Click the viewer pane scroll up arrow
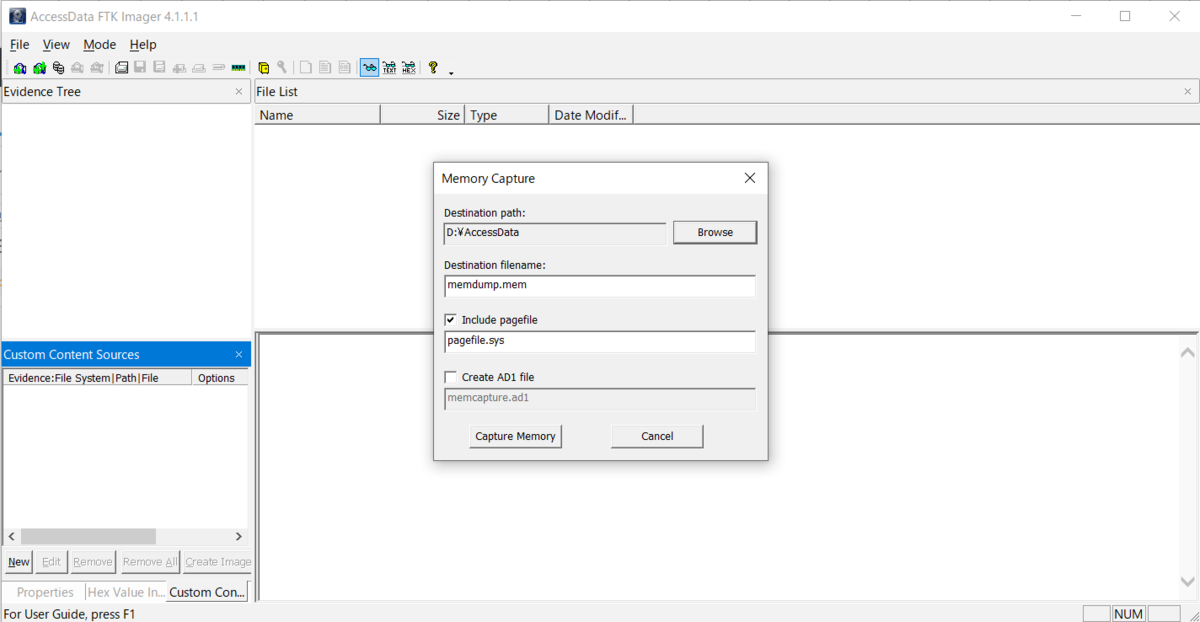 (1187, 352)
